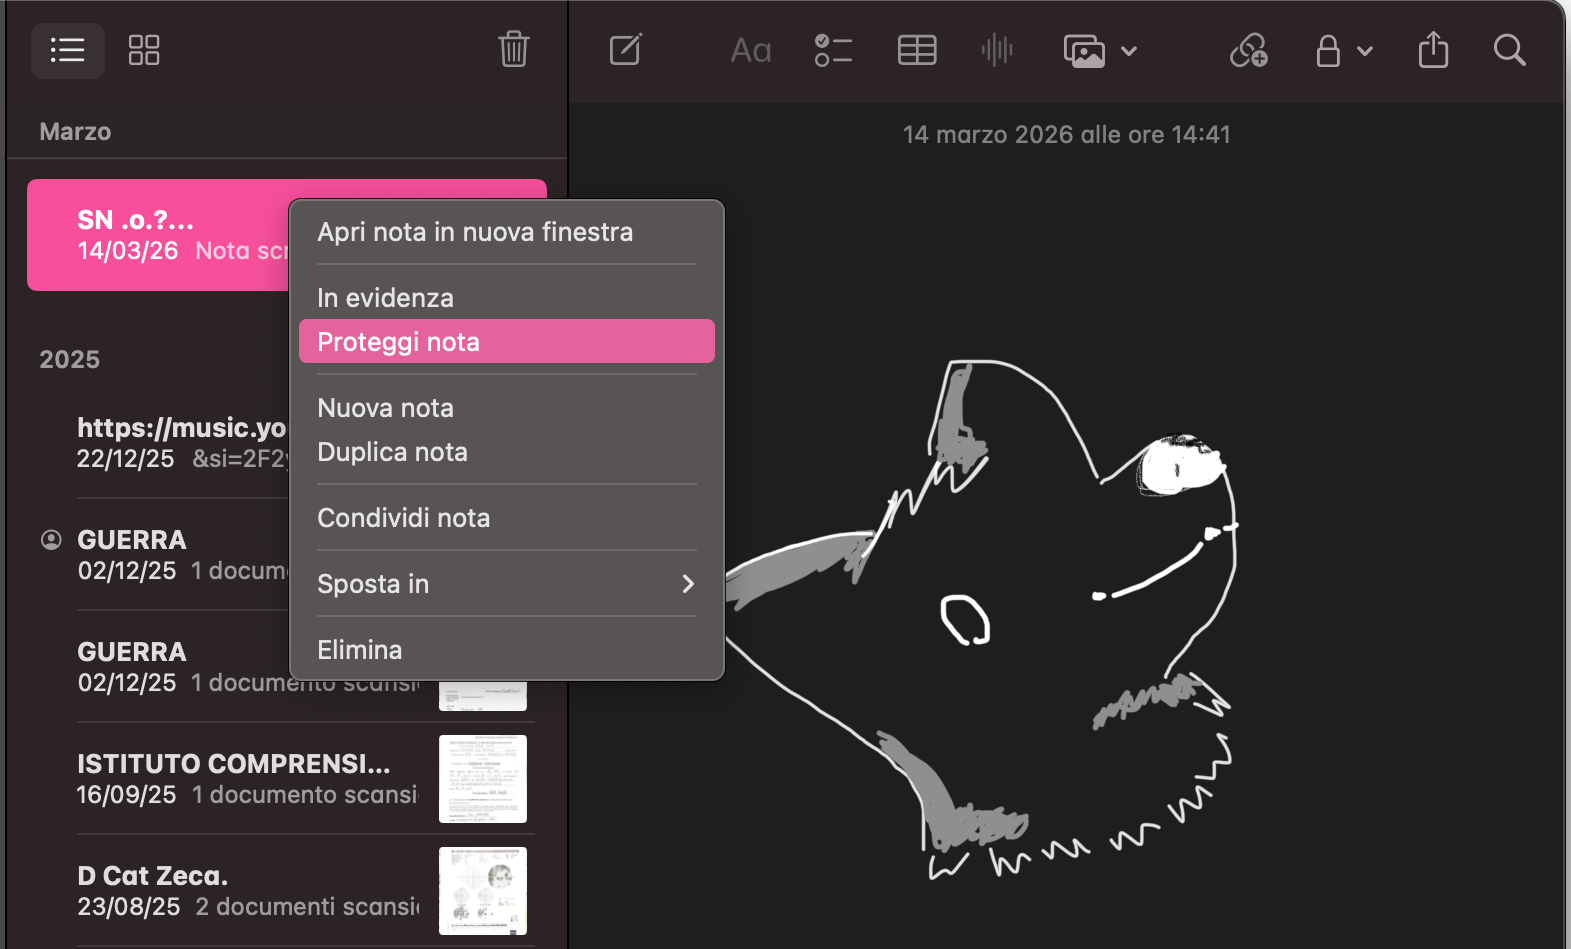The image size is (1571, 949).
Task: Share the note via share icon
Action: point(1433,50)
